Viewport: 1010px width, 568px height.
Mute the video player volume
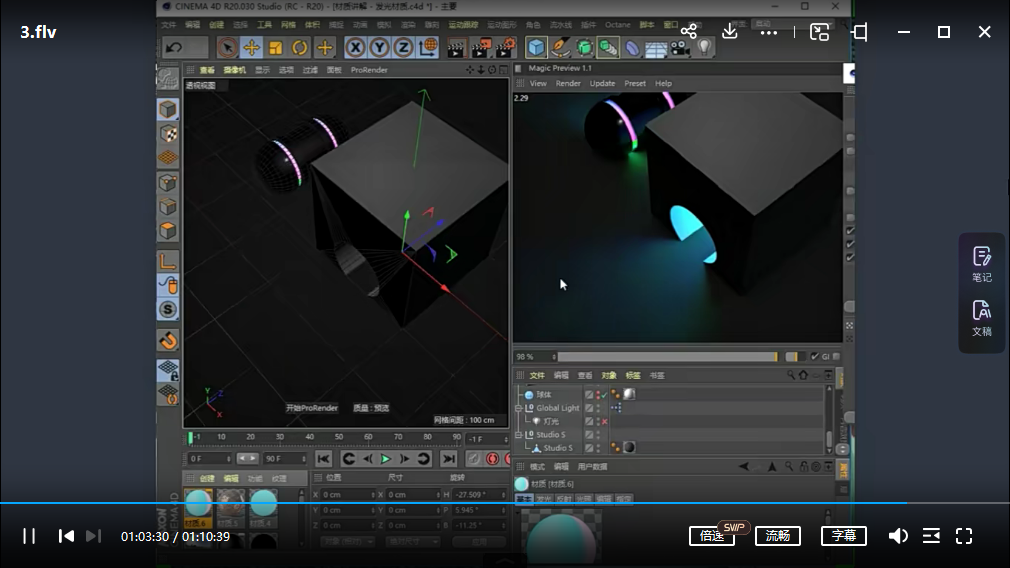[x=898, y=536]
